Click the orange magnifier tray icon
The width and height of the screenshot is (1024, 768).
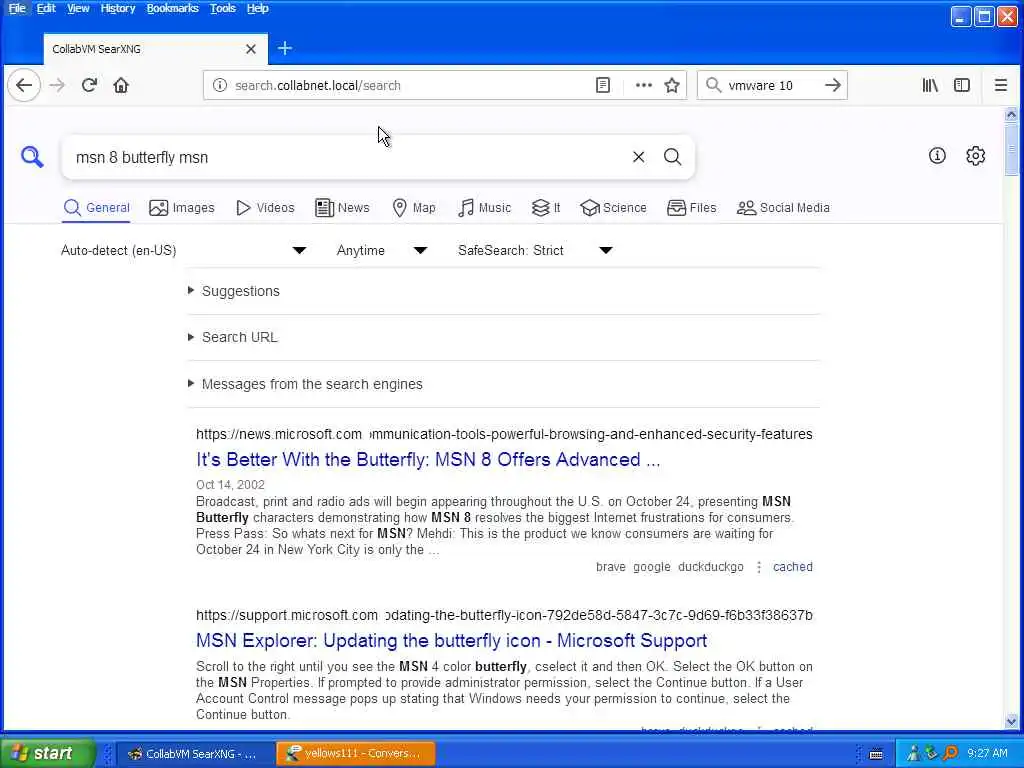tap(950, 753)
